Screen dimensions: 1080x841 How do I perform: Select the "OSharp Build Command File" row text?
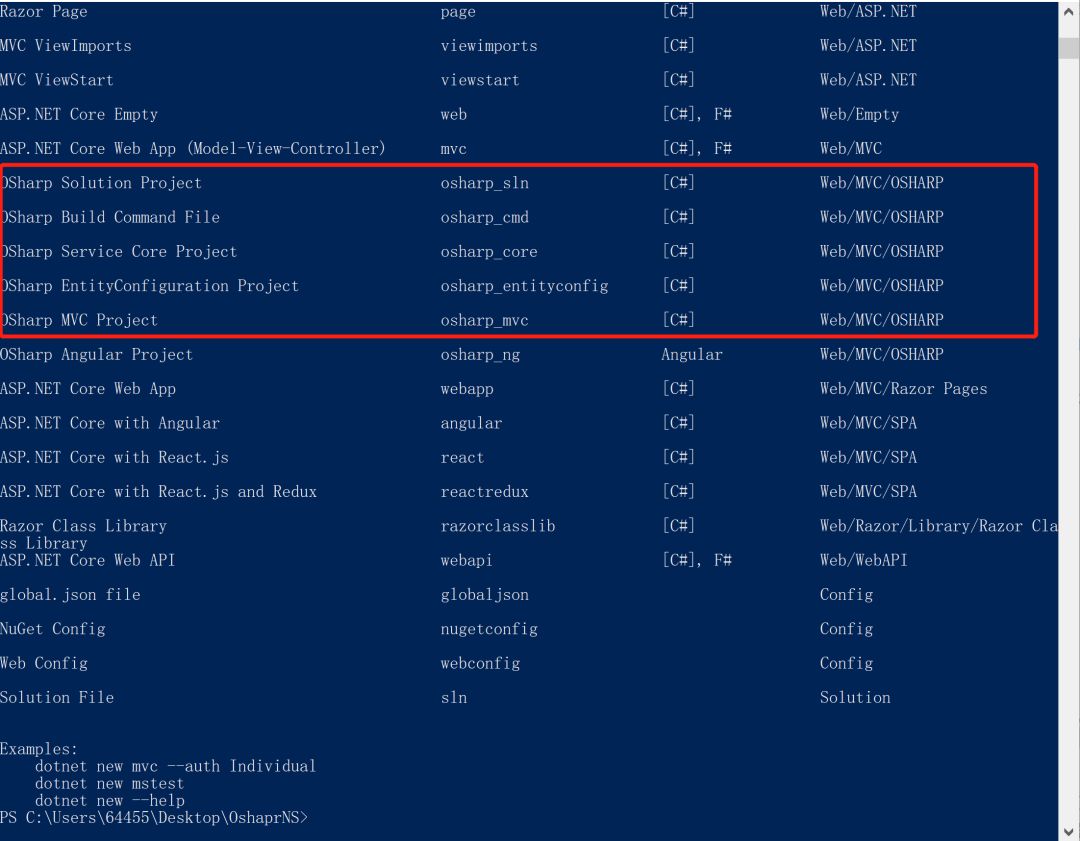coord(110,217)
